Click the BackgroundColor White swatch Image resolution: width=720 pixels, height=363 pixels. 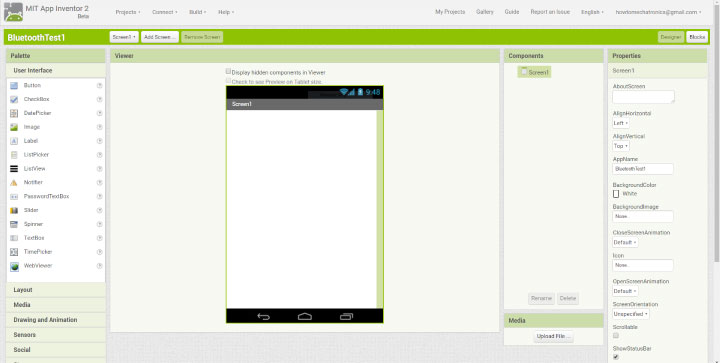616,194
